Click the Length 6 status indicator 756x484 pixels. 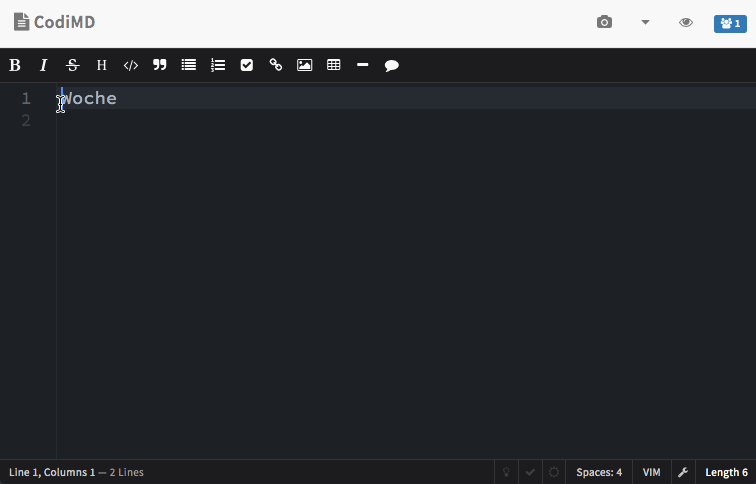[x=726, y=472]
